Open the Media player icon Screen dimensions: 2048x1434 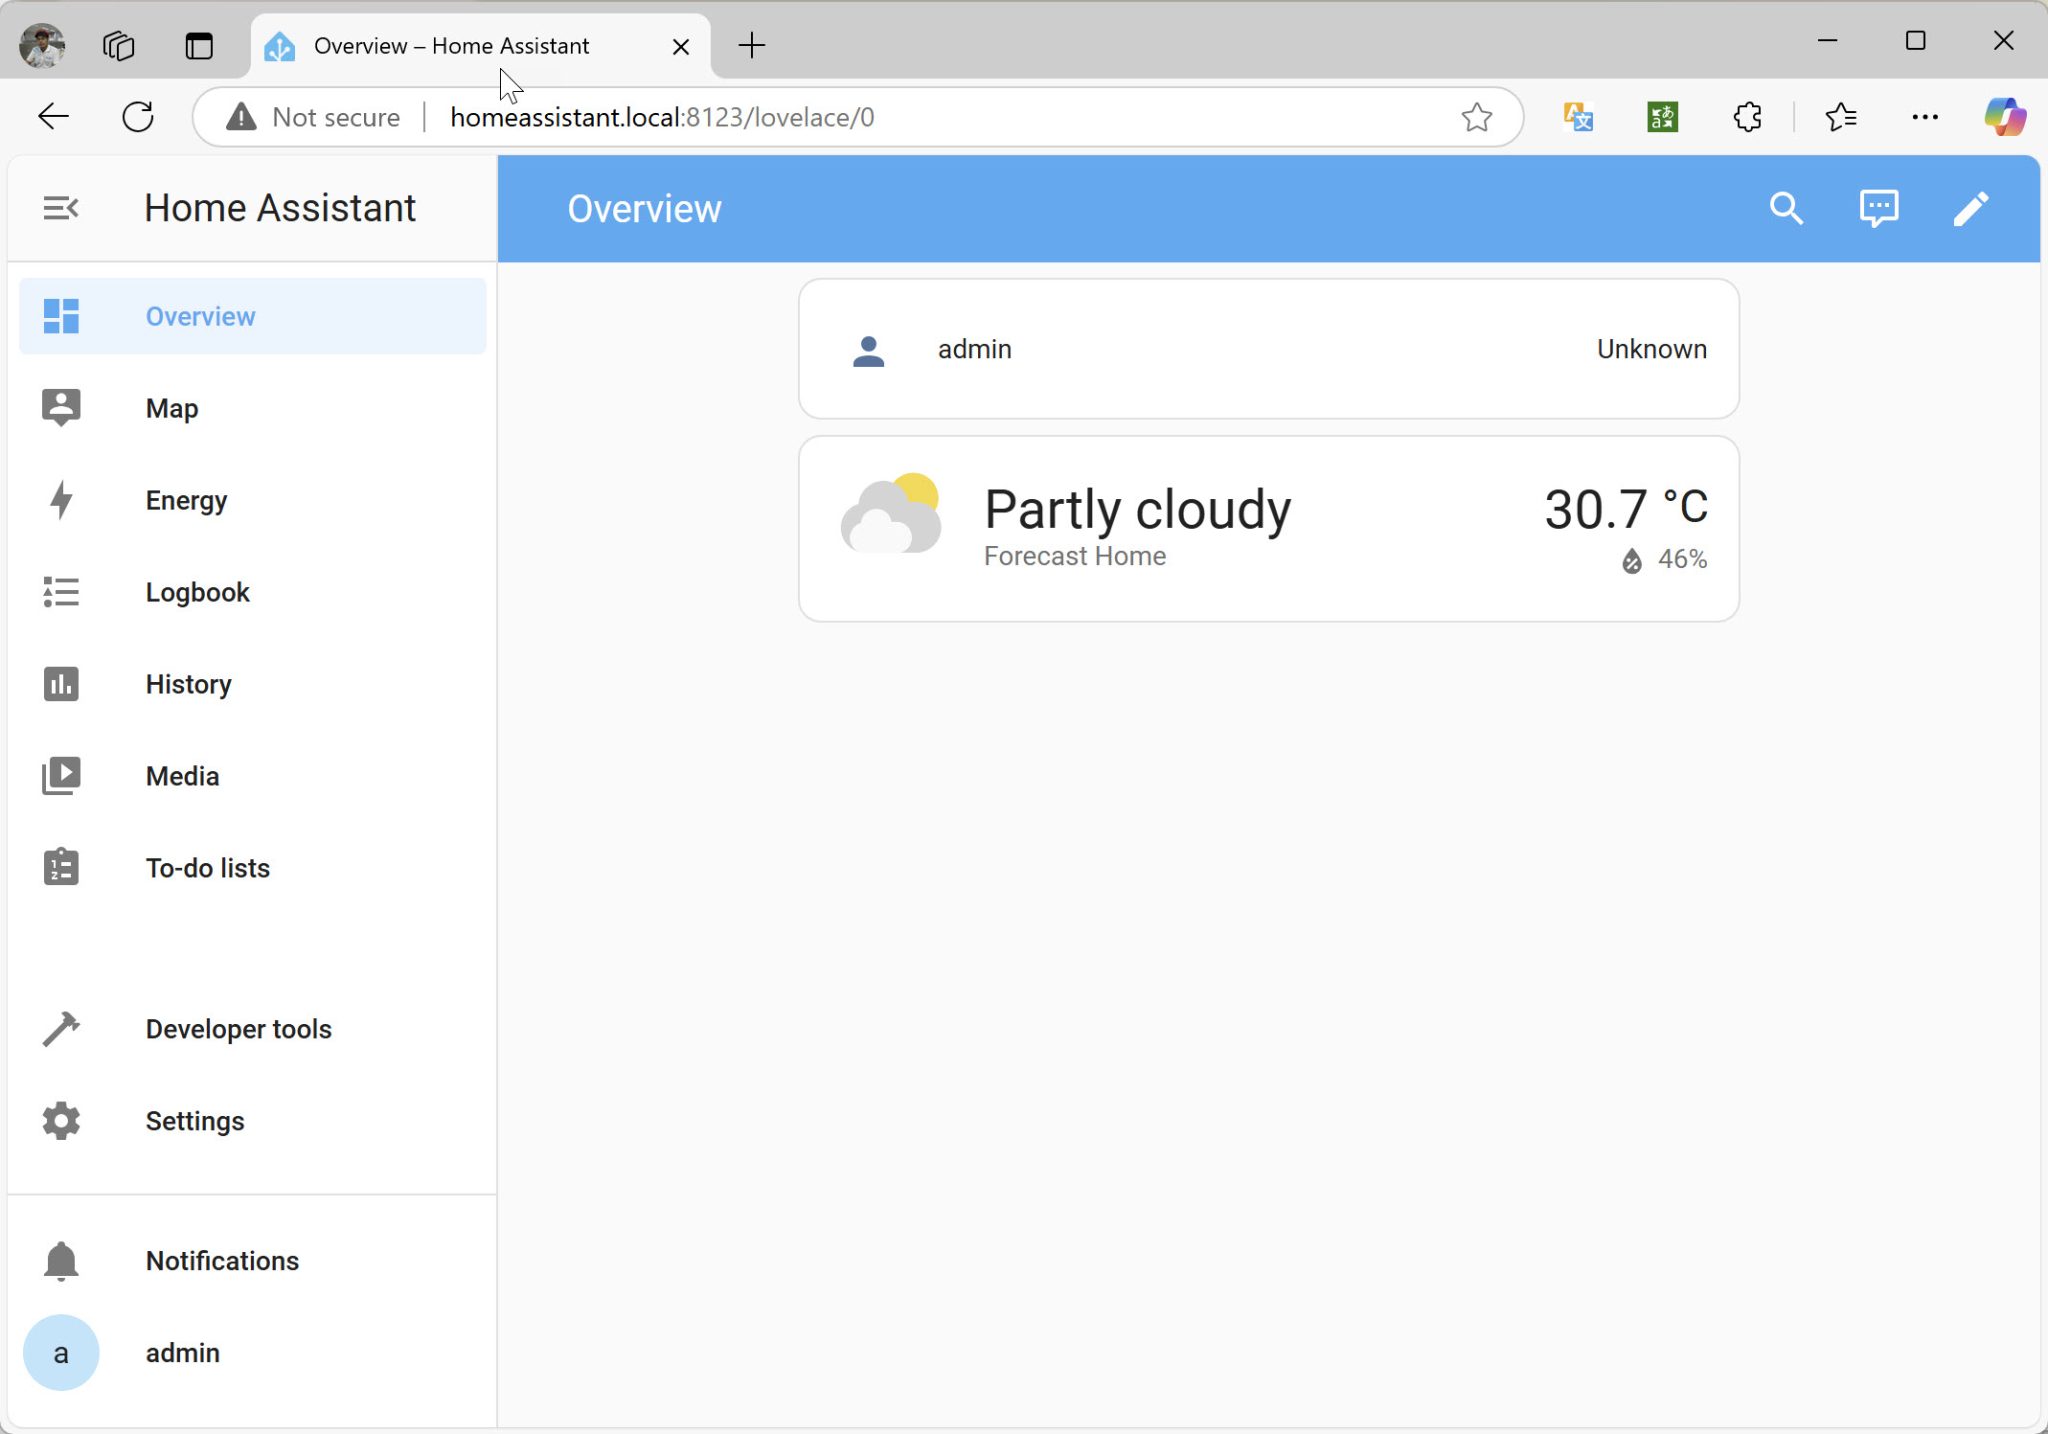coord(61,776)
